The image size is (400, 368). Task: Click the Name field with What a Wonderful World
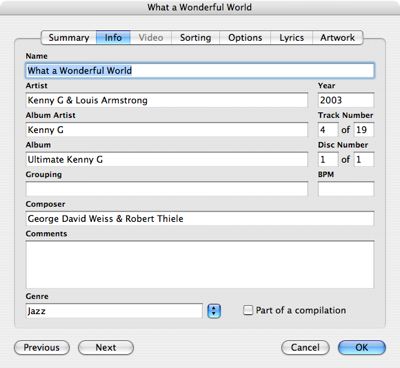click(x=200, y=71)
